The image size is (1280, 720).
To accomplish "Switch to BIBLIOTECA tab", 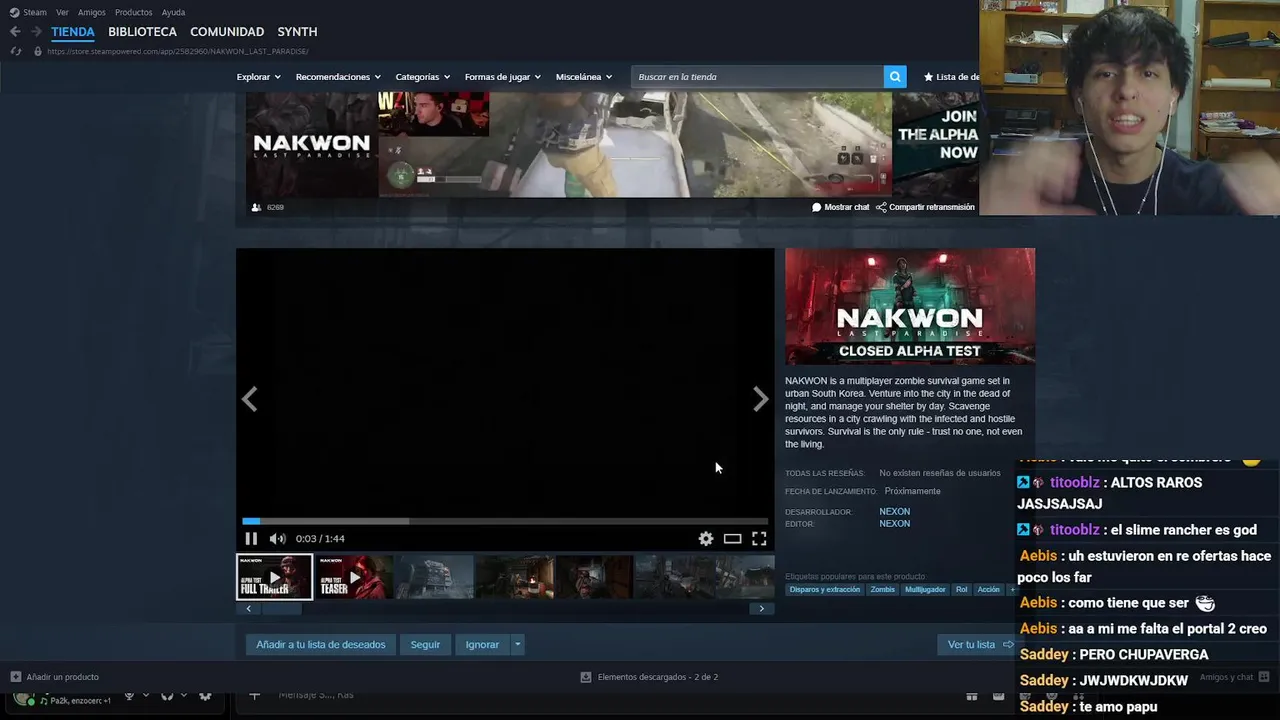I will click(x=142, y=32).
